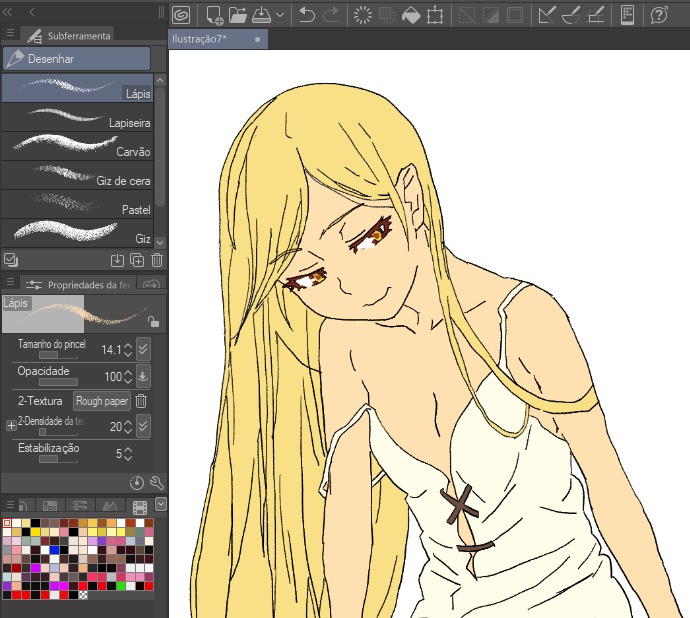Open sub tool detail wrench icon
Image resolution: width=690 pixels, height=618 pixels.
(x=157, y=483)
